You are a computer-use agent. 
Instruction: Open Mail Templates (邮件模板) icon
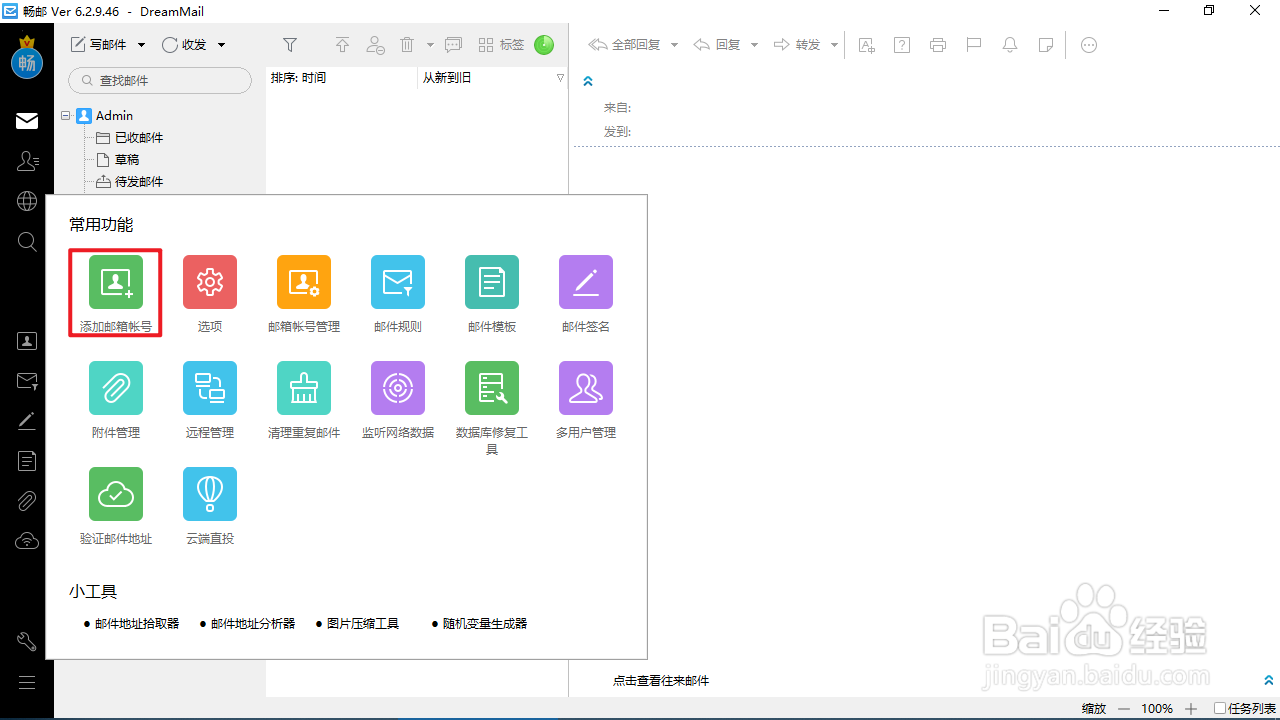coord(492,282)
